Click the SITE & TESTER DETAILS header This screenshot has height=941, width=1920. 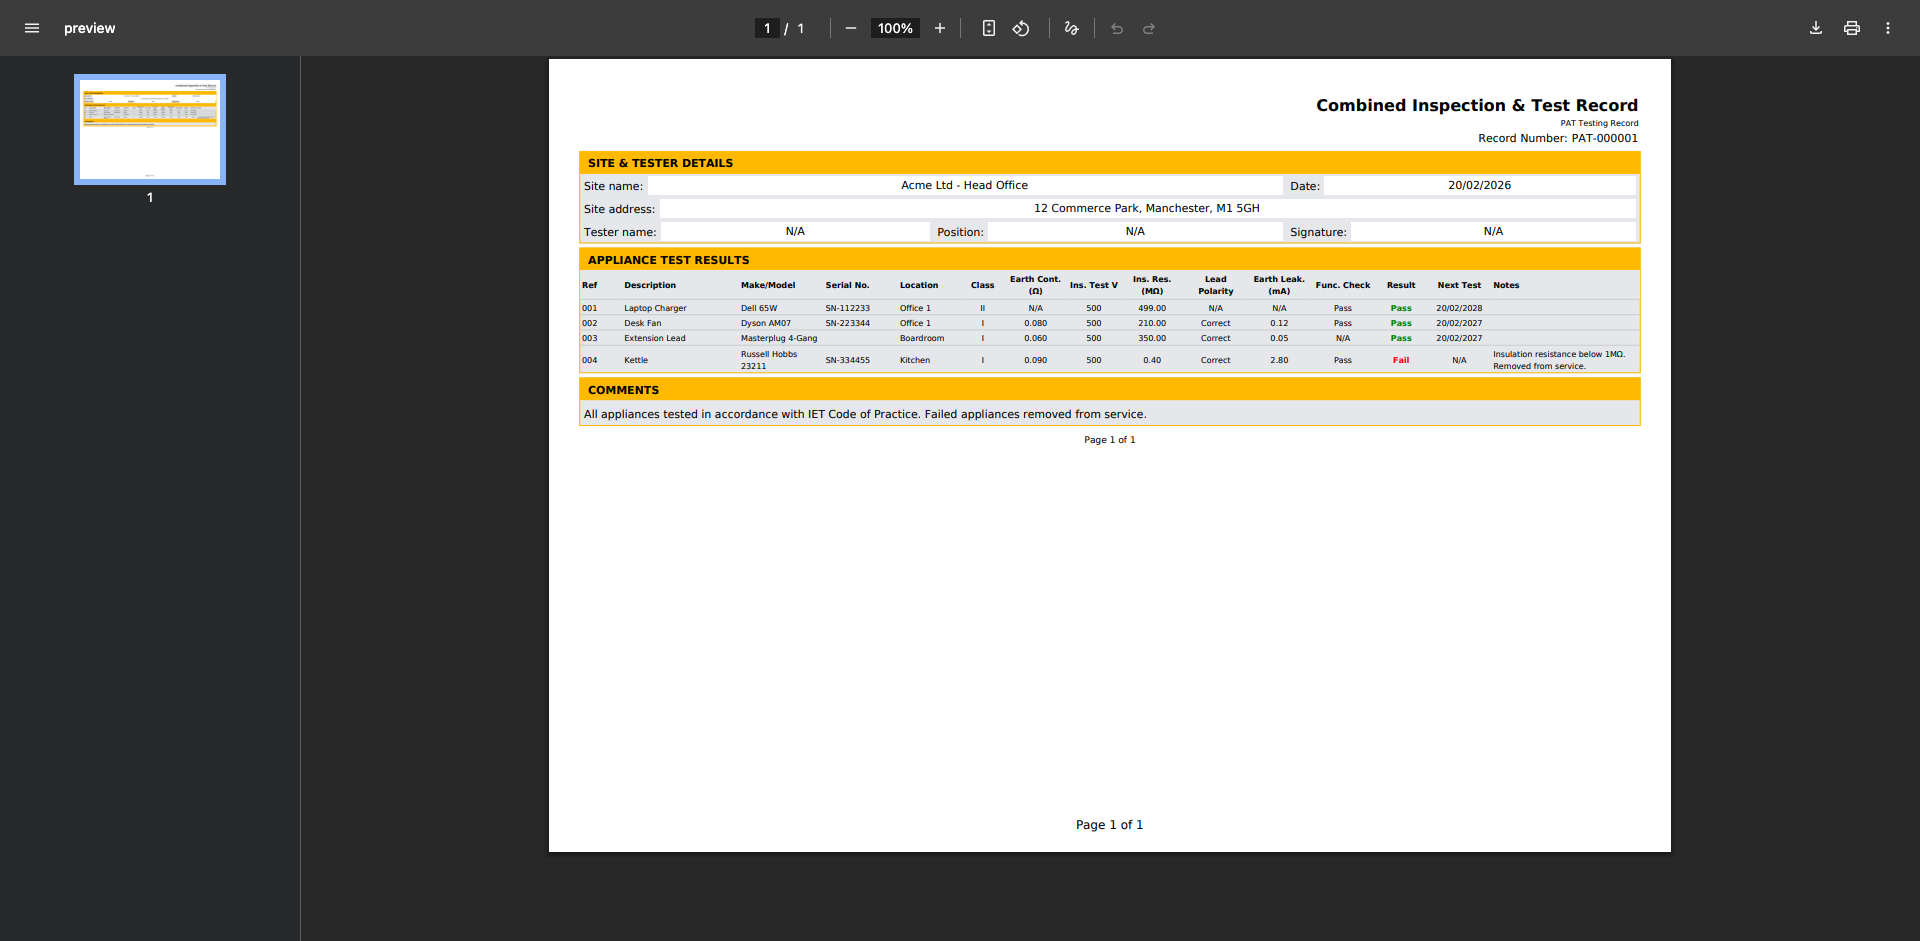[x=661, y=162]
